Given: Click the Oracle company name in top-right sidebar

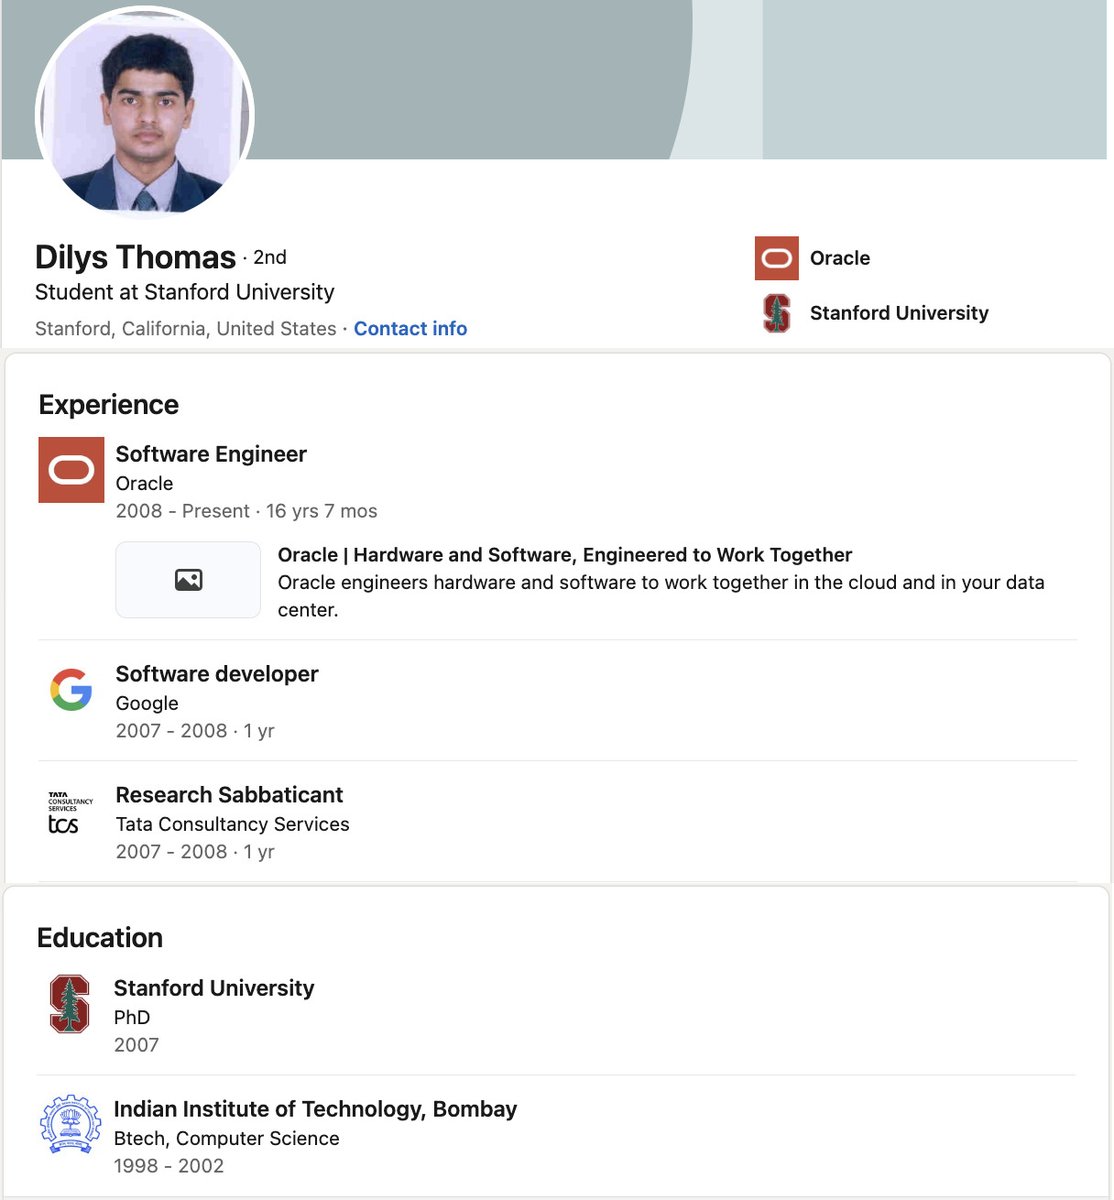Looking at the screenshot, I should (840, 258).
